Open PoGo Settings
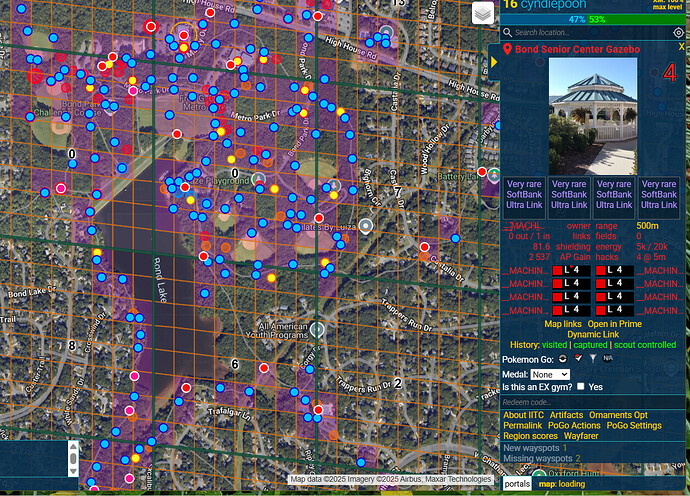This screenshot has height=496, width=690. point(634,426)
